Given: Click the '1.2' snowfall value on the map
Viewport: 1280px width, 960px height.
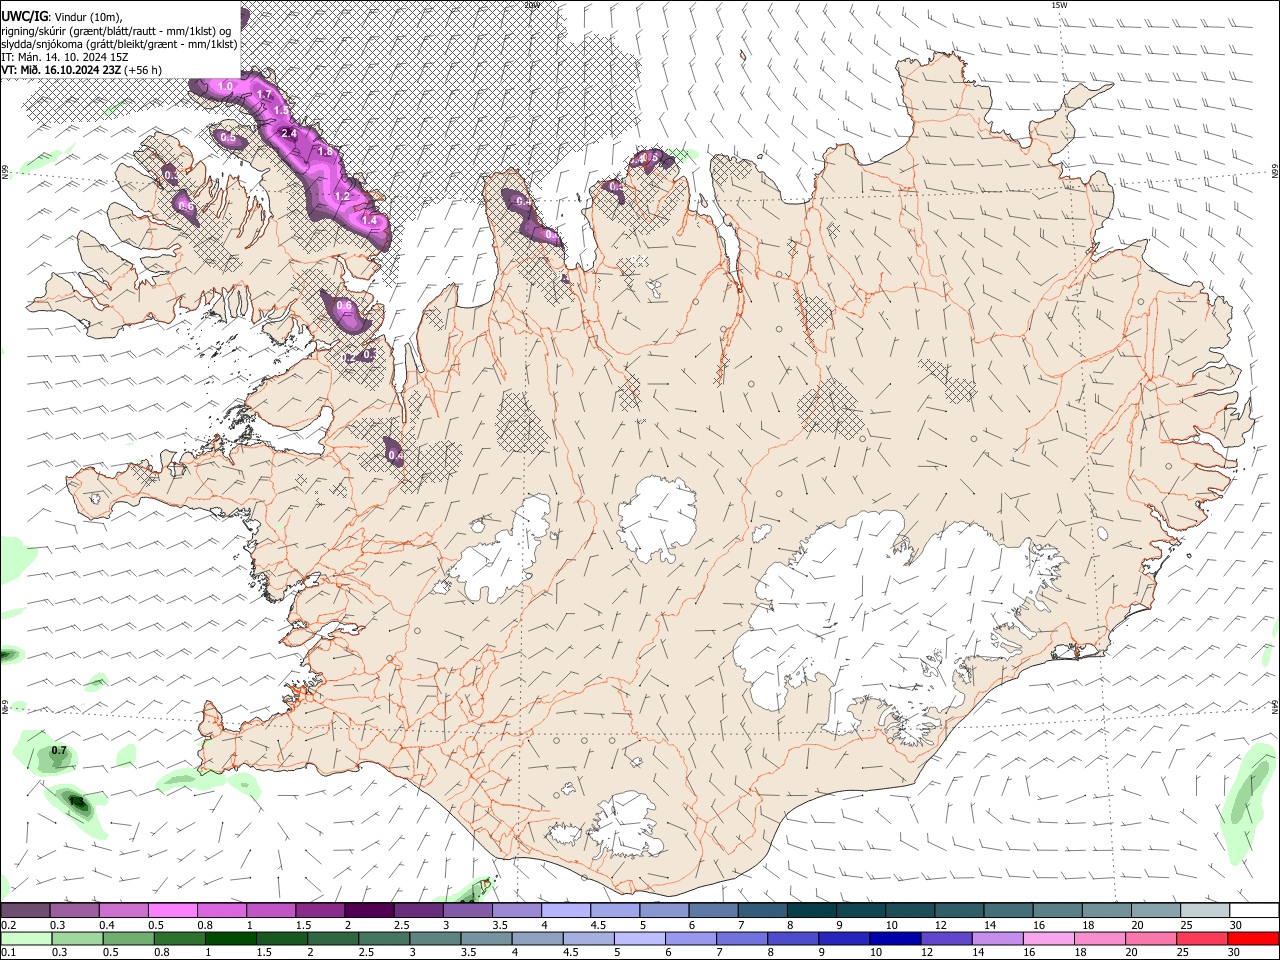Looking at the screenshot, I should tap(342, 197).
